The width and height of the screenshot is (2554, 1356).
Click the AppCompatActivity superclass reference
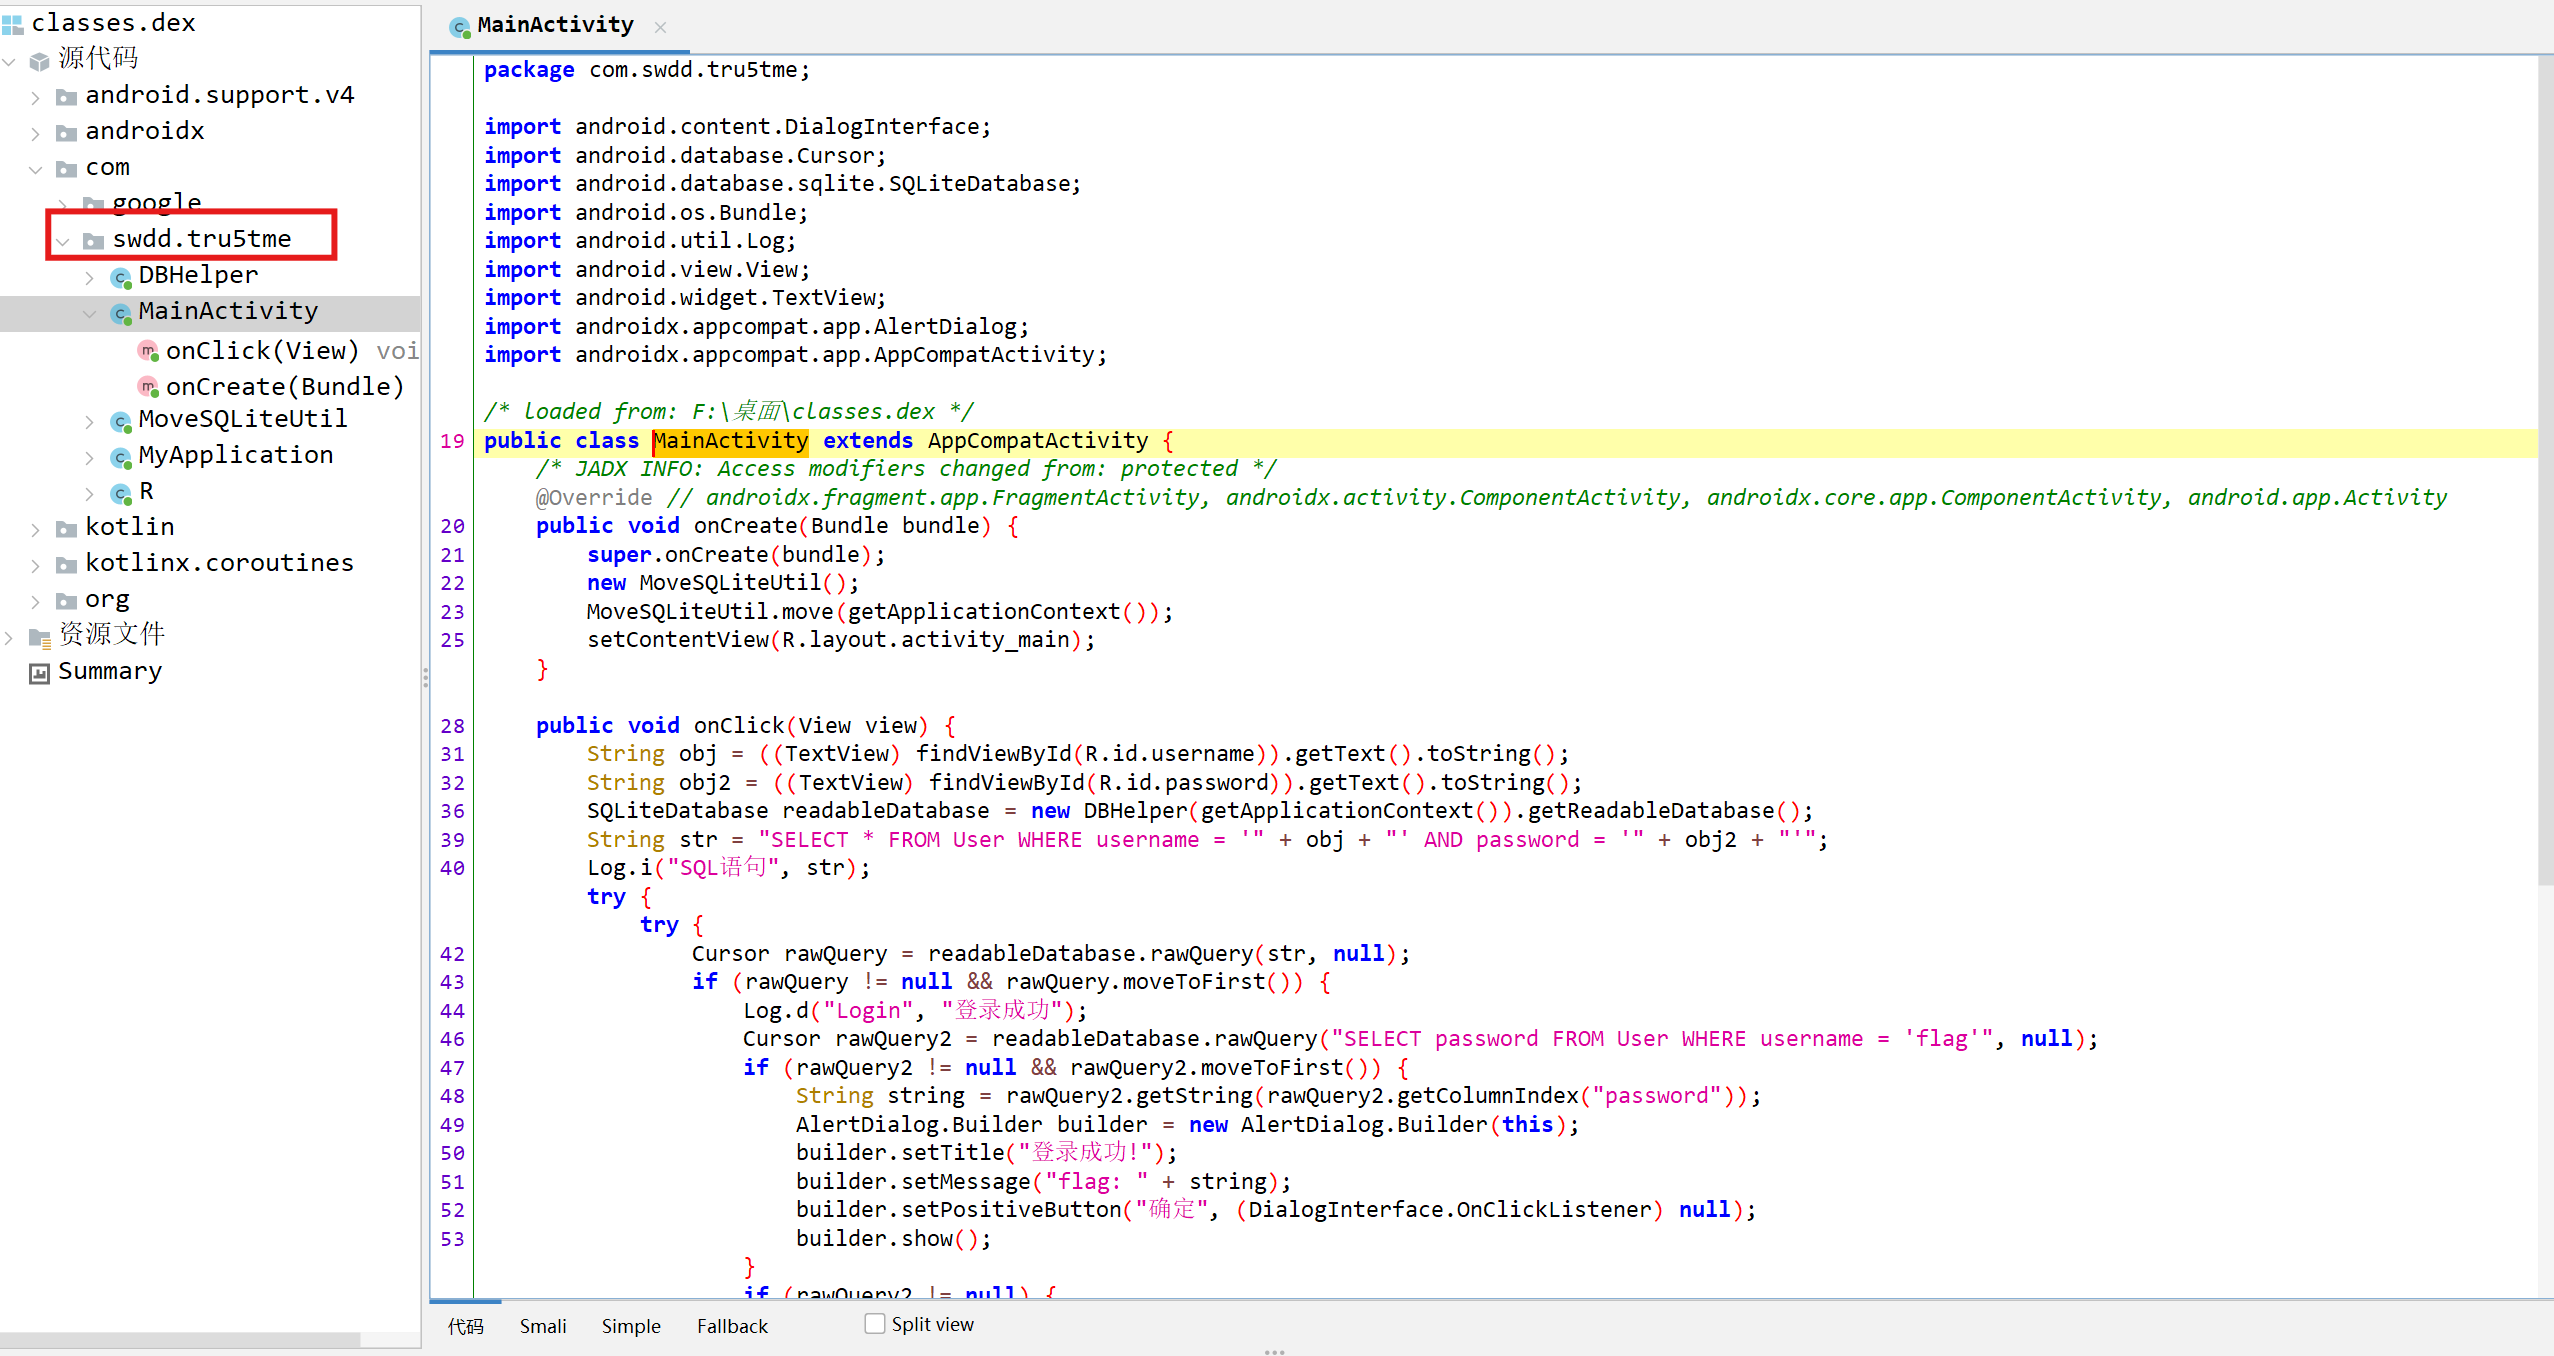tap(1038, 441)
